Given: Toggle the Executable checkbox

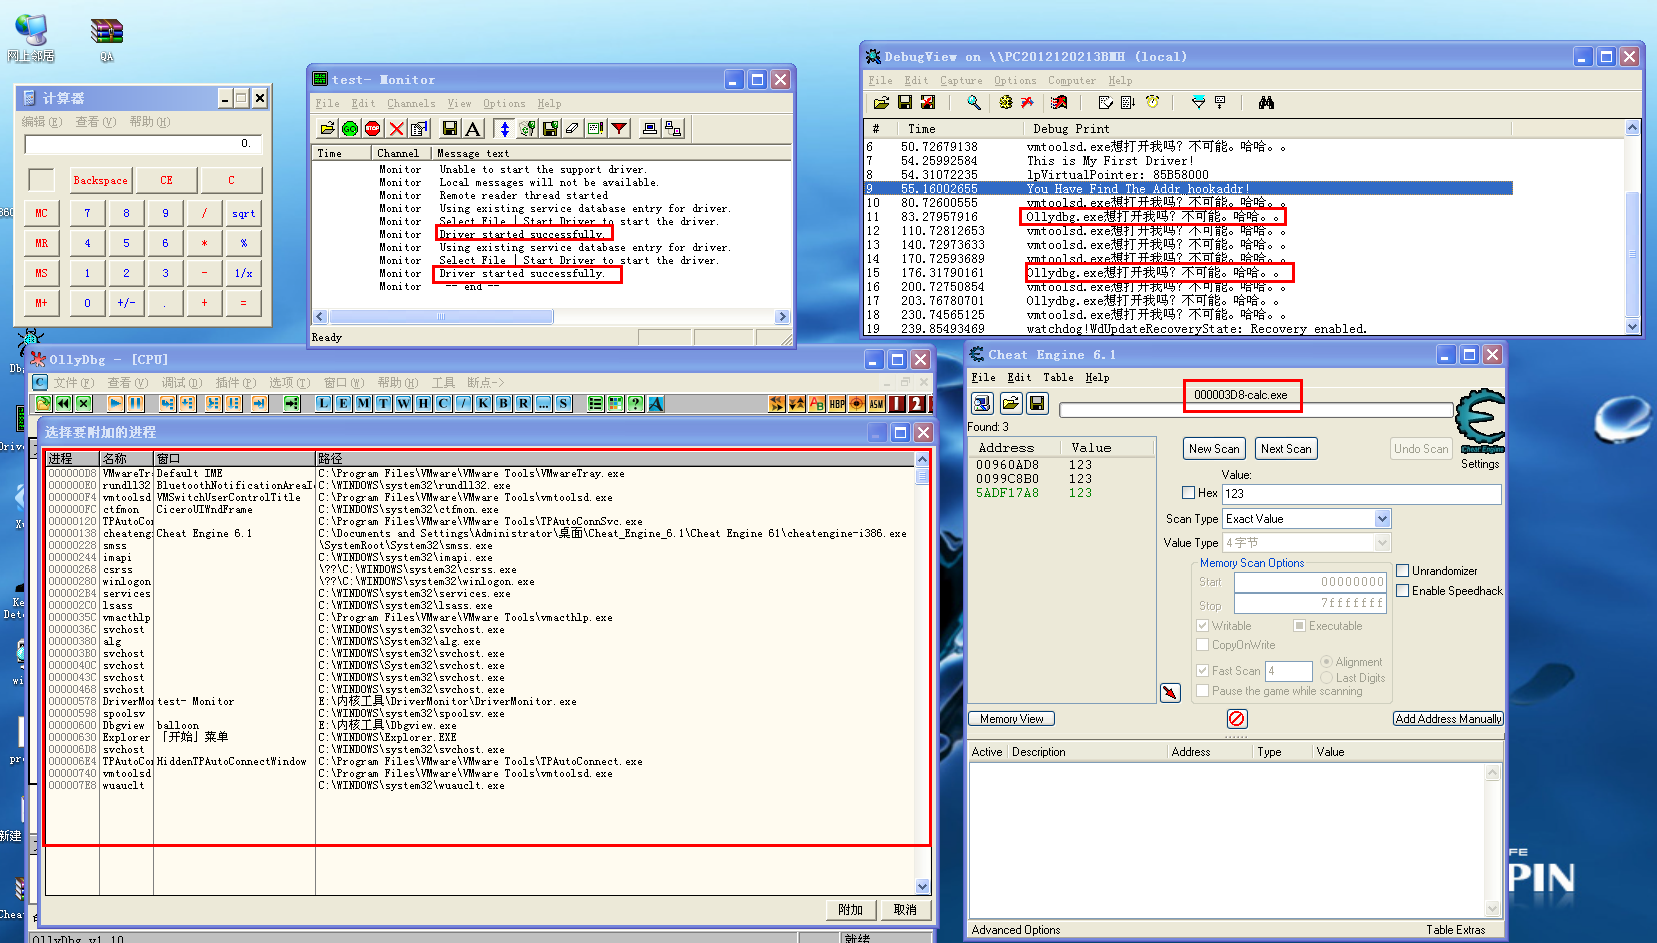Looking at the screenshot, I should pos(1300,626).
